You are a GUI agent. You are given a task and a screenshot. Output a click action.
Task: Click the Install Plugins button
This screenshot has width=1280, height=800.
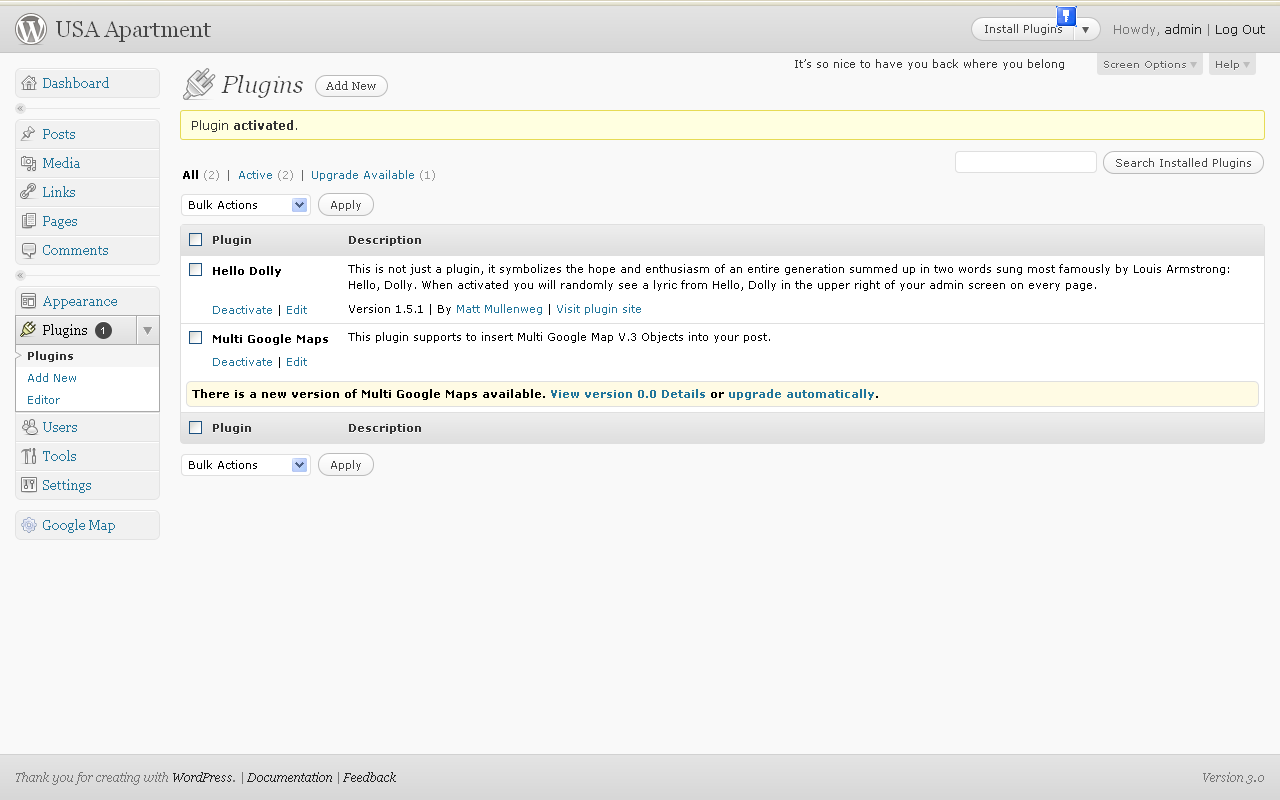point(1023,29)
